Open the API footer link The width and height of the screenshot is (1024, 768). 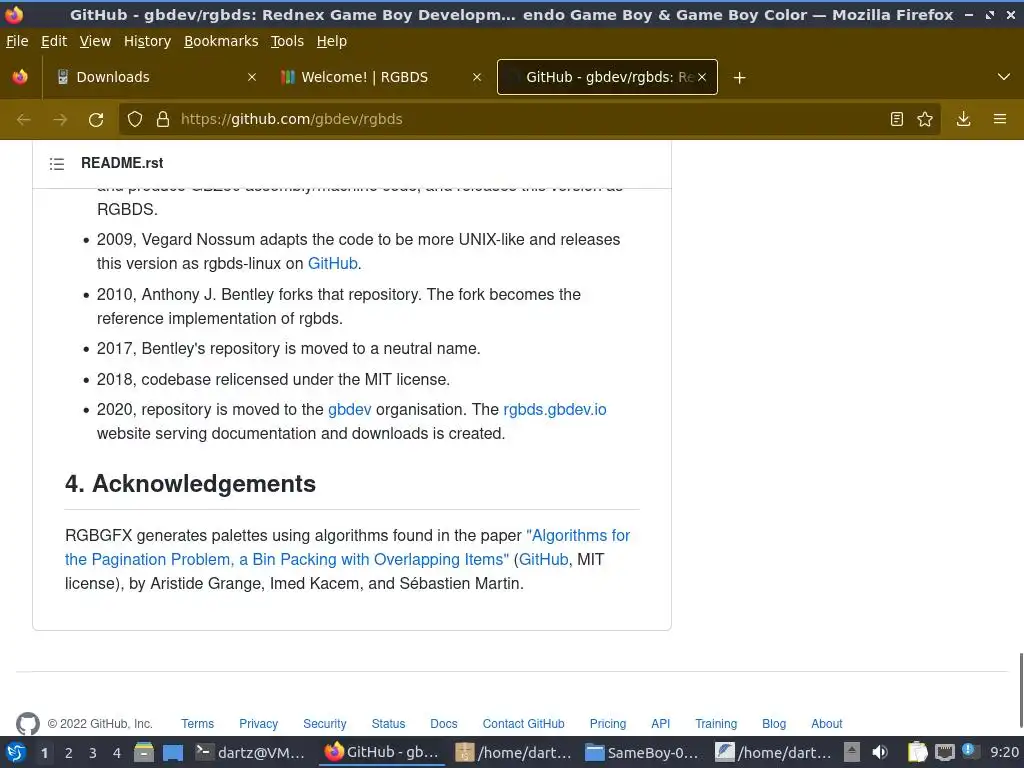(x=660, y=724)
